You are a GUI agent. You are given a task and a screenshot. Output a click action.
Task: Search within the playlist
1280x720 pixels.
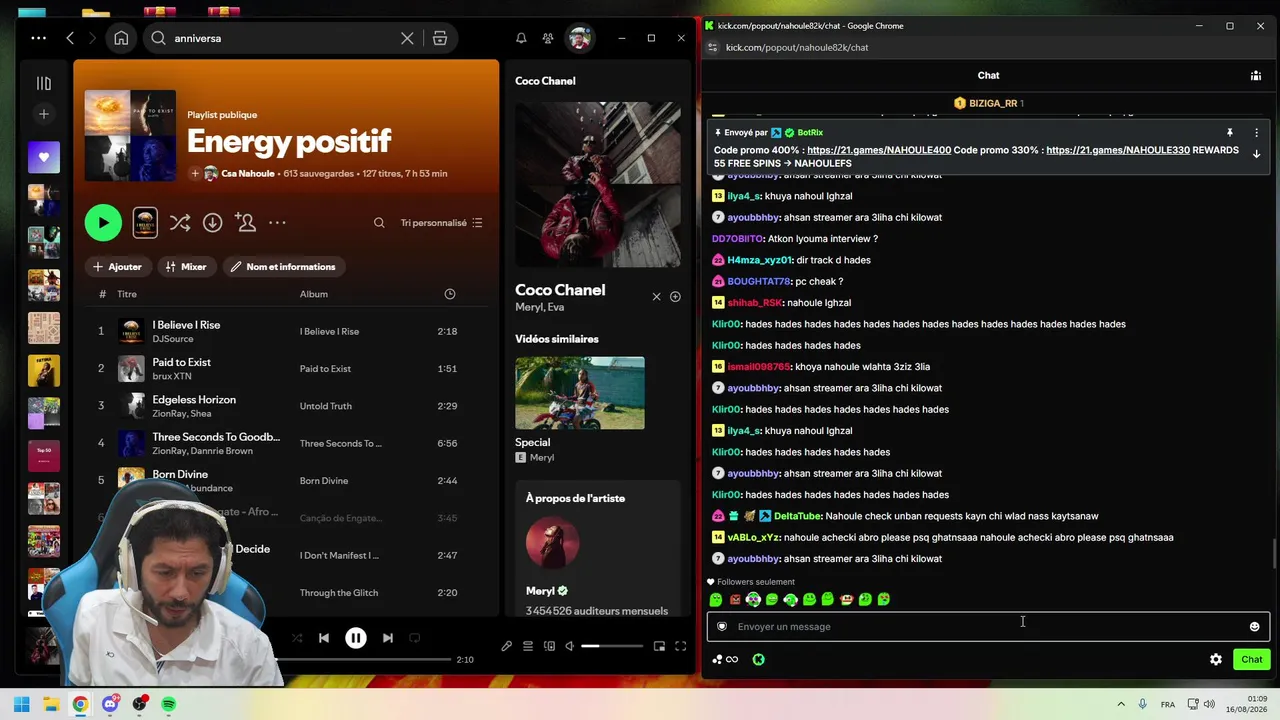pyautogui.click(x=379, y=223)
